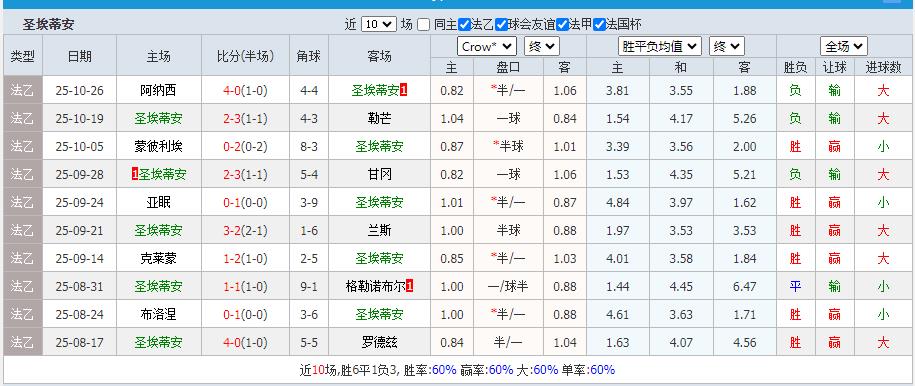The image size is (915, 386).
Task: Click the 角球 column header
Action: pos(309,56)
